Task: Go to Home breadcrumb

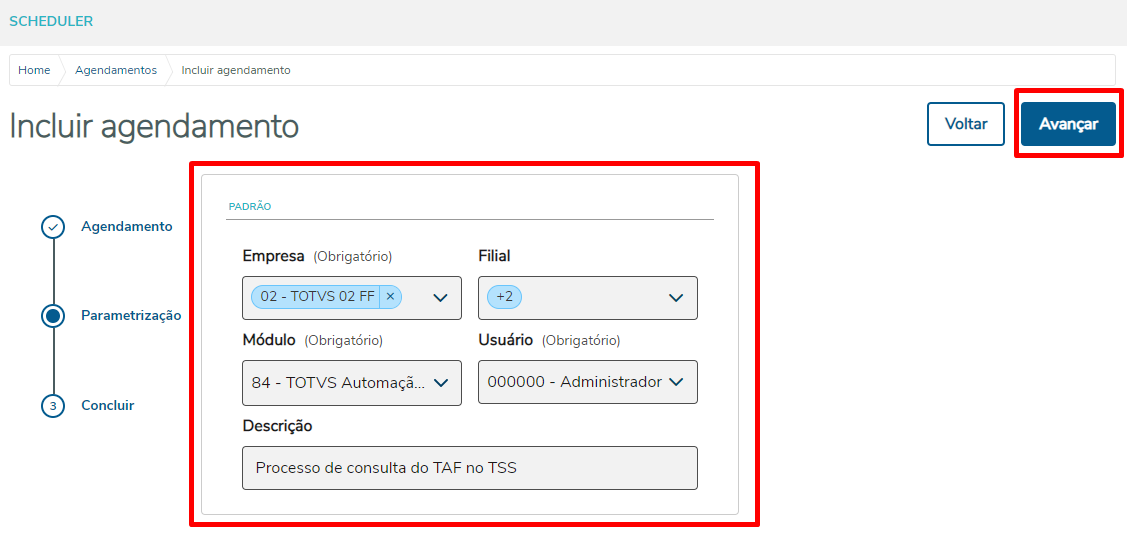Action: tap(34, 70)
